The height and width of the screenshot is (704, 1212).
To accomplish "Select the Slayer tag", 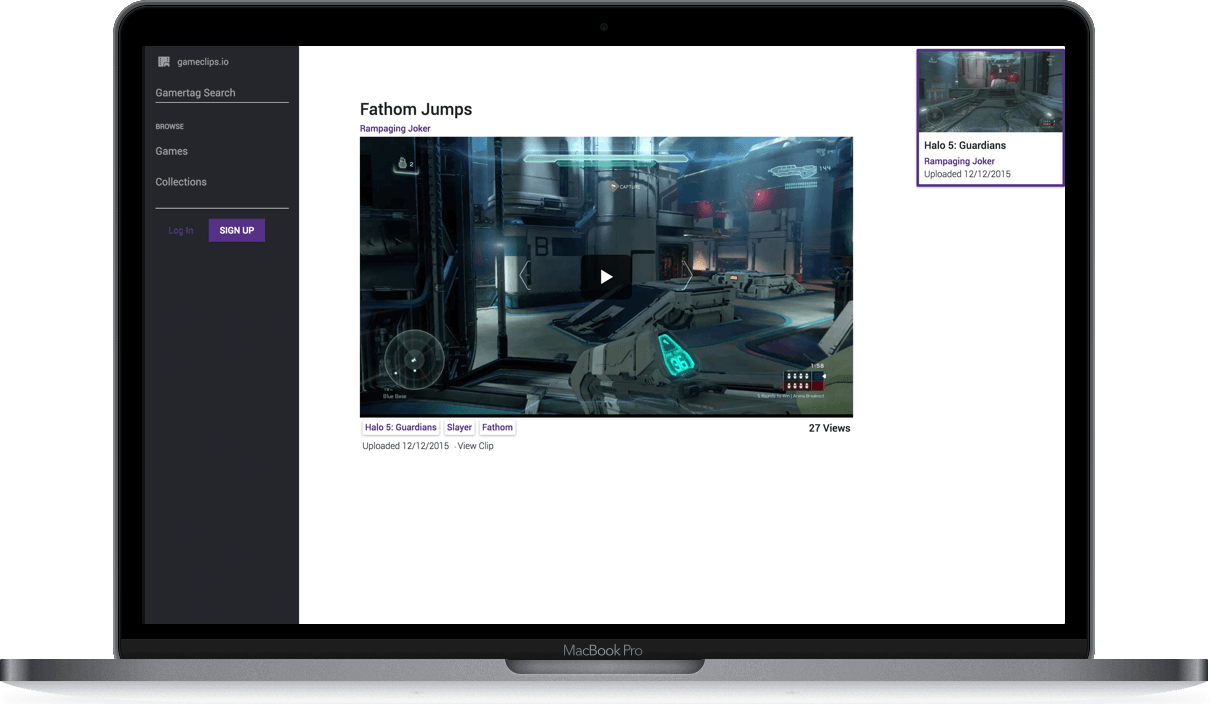I will pyautogui.click(x=459, y=428).
